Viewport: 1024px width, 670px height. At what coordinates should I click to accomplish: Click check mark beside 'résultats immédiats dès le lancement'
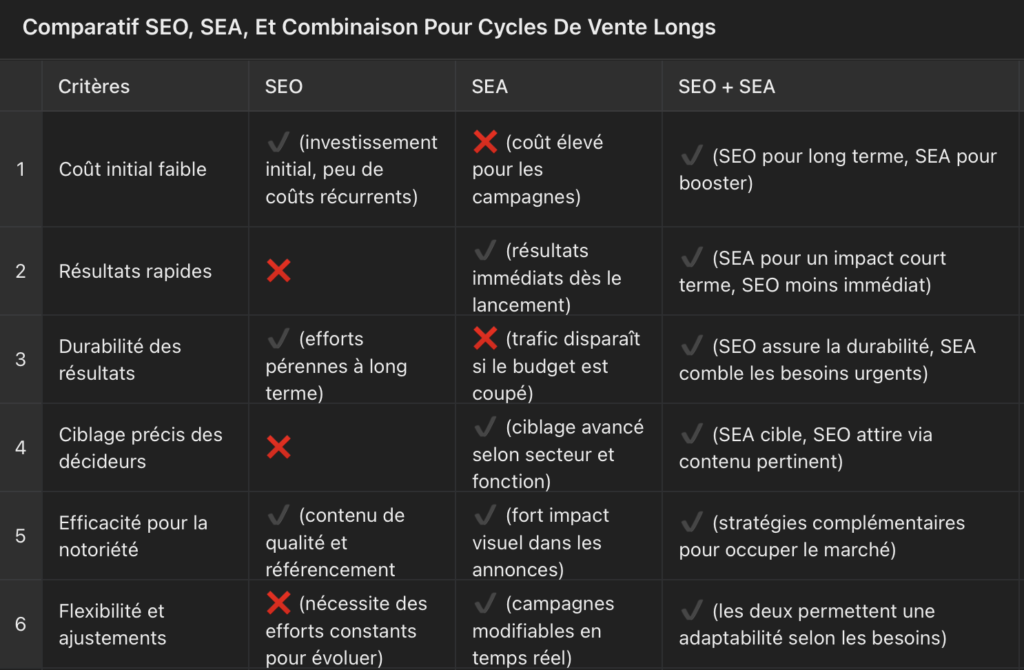pos(485,250)
